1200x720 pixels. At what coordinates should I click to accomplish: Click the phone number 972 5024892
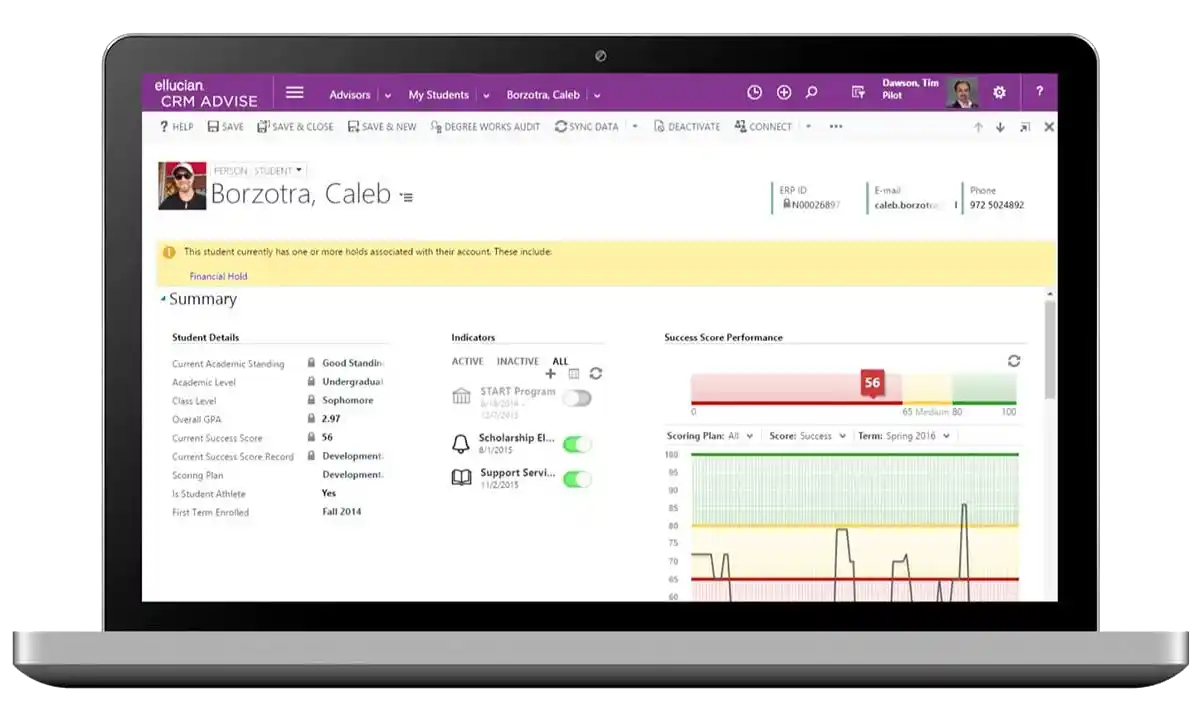click(x=996, y=205)
